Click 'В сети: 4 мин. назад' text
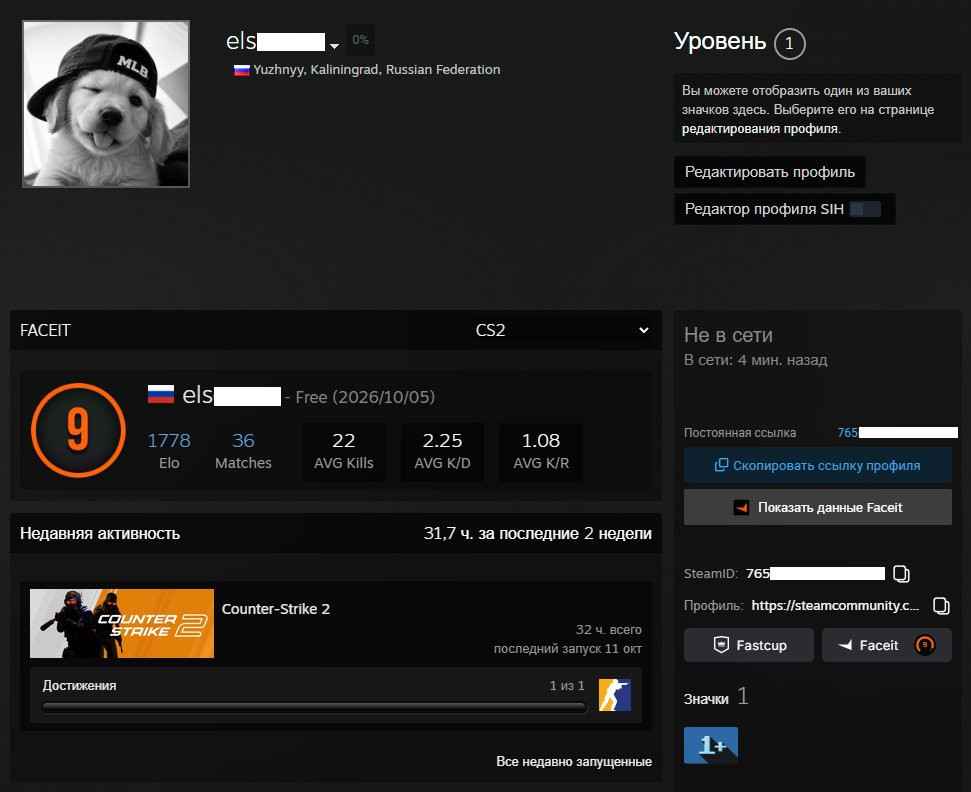Viewport: 971px width, 792px height. pos(755,360)
